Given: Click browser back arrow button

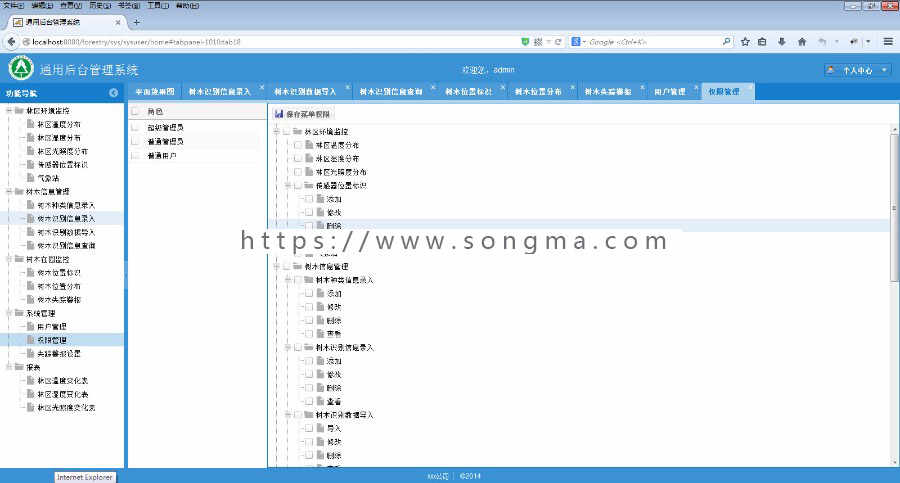Looking at the screenshot, I should pos(11,41).
